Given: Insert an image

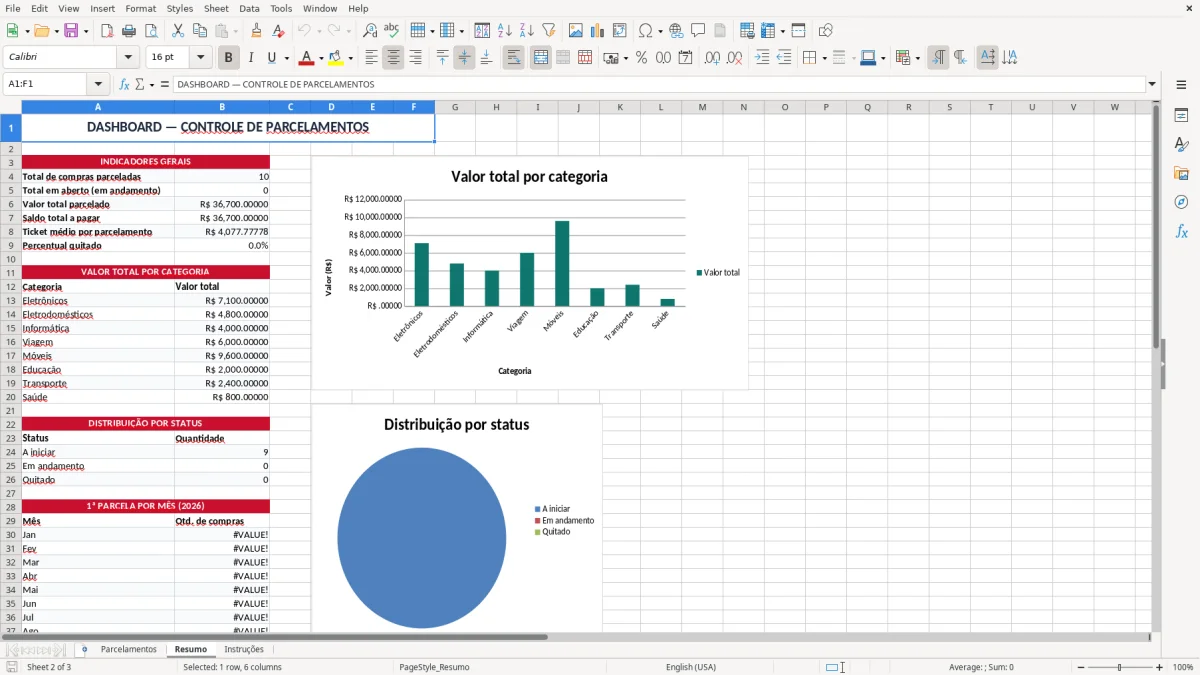Looking at the screenshot, I should 576,31.
